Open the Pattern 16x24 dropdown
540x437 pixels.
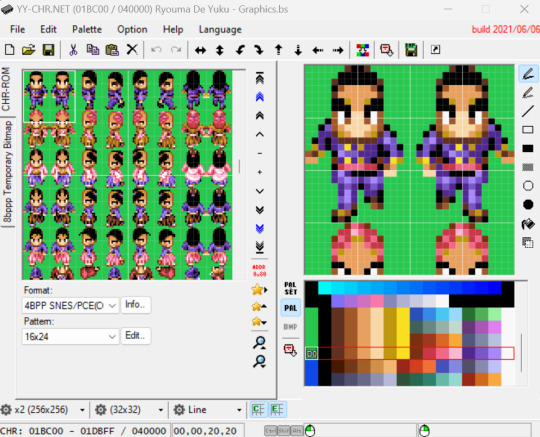tap(71, 336)
